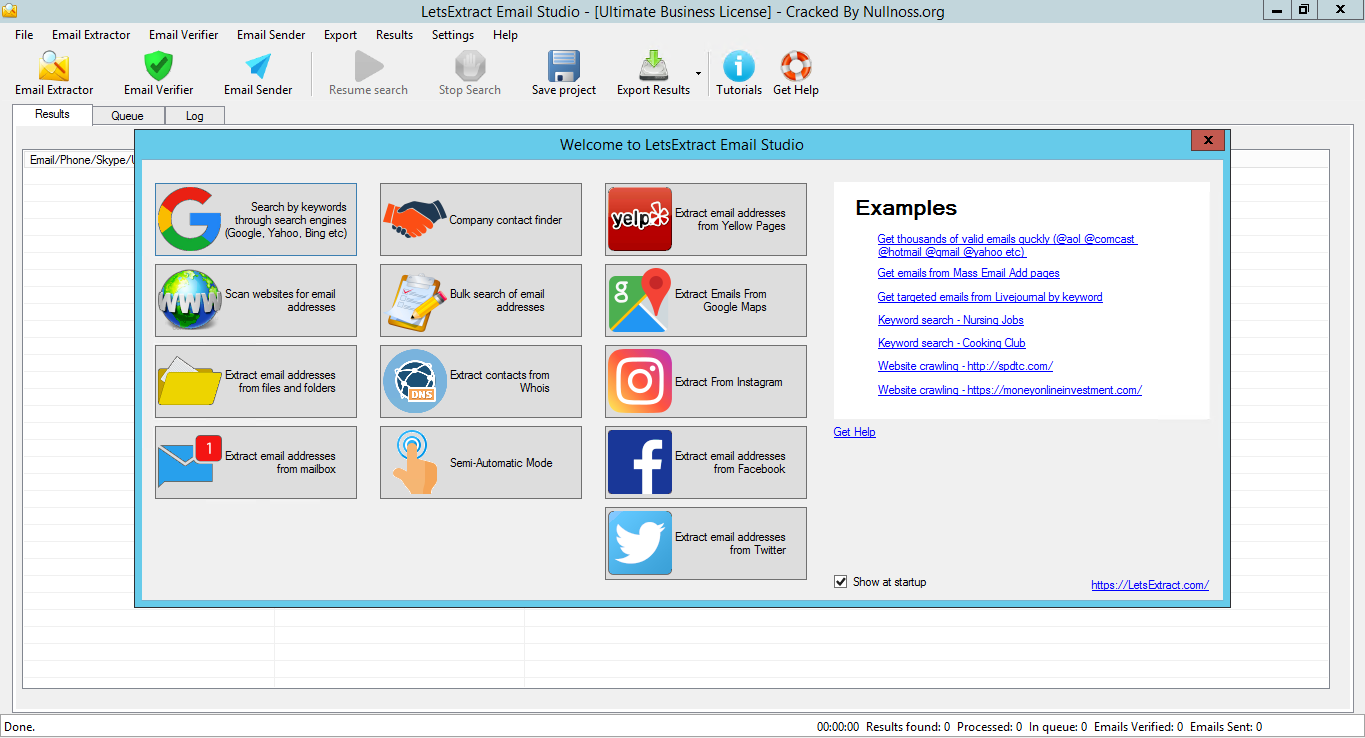Viewport: 1365px width, 738px height.
Task: Choose Extract From Instagram
Action: [x=706, y=382]
